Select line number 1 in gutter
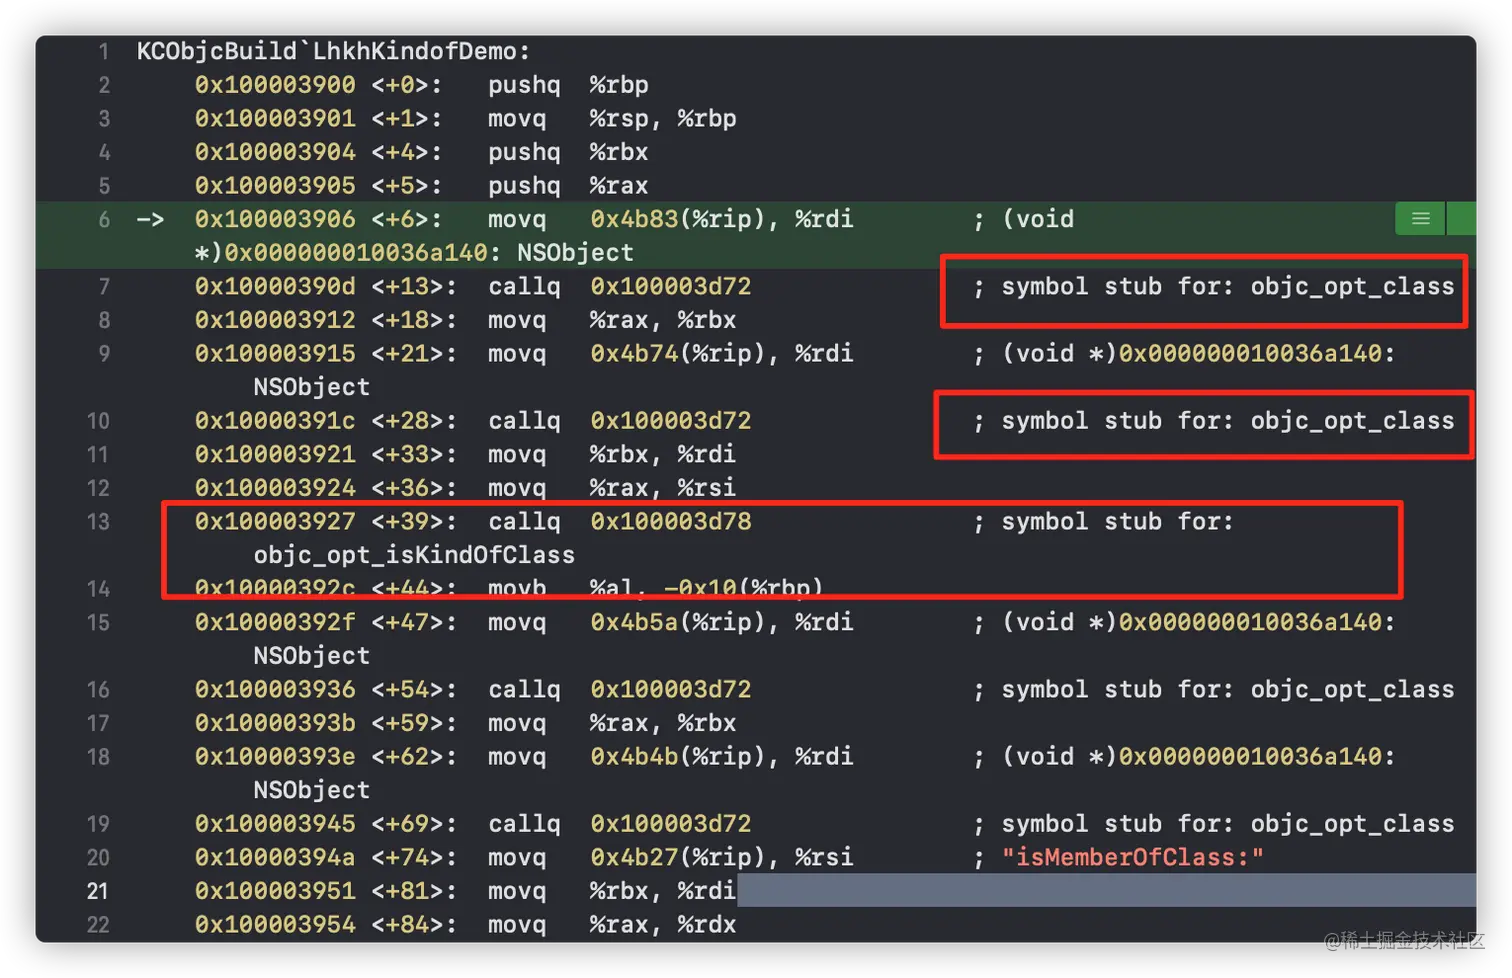The image size is (1512, 978). [104, 51]
